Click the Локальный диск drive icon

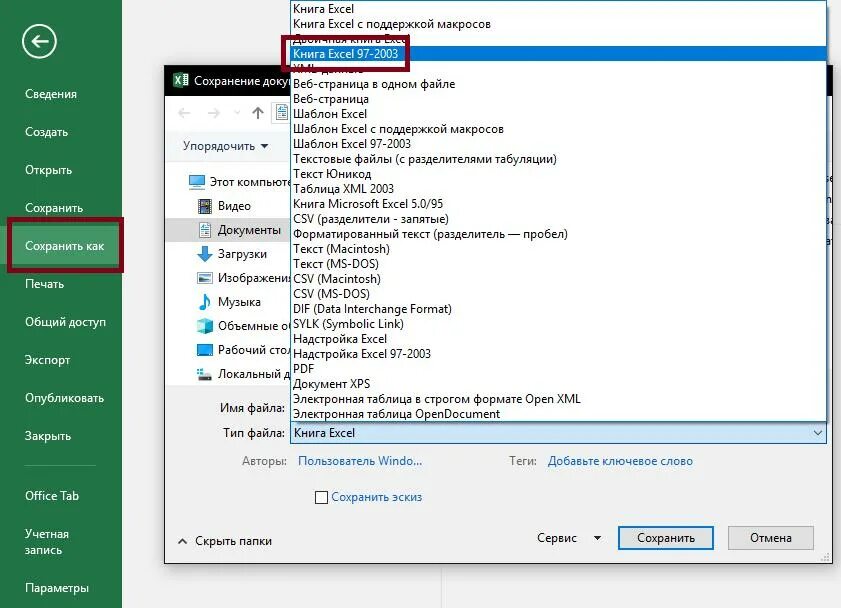click(204, 374)
